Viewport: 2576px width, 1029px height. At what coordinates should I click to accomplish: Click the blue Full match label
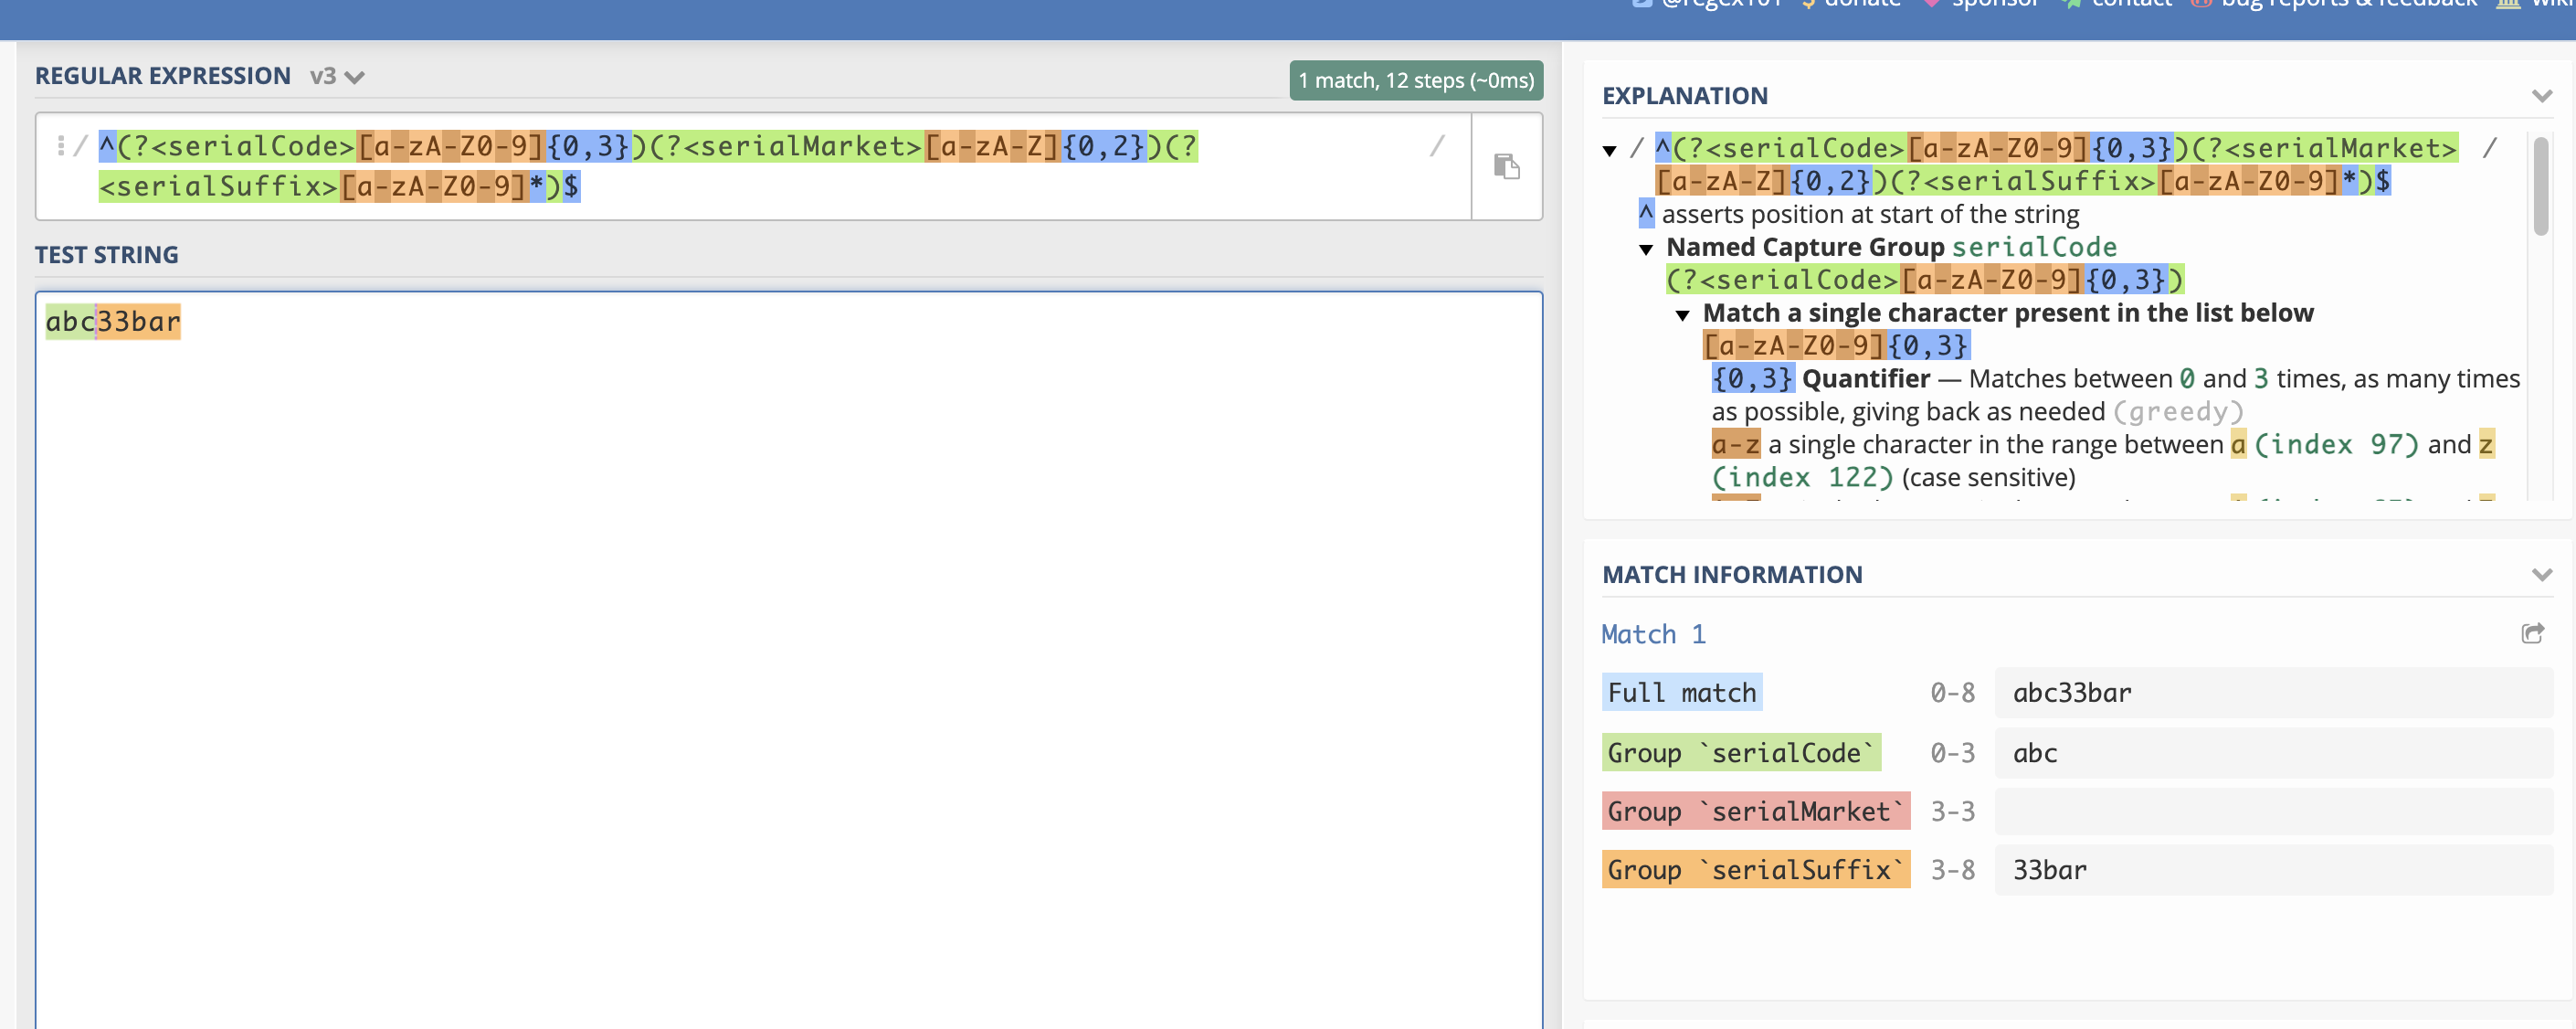pyautogui.click(x=1681, y=692)
